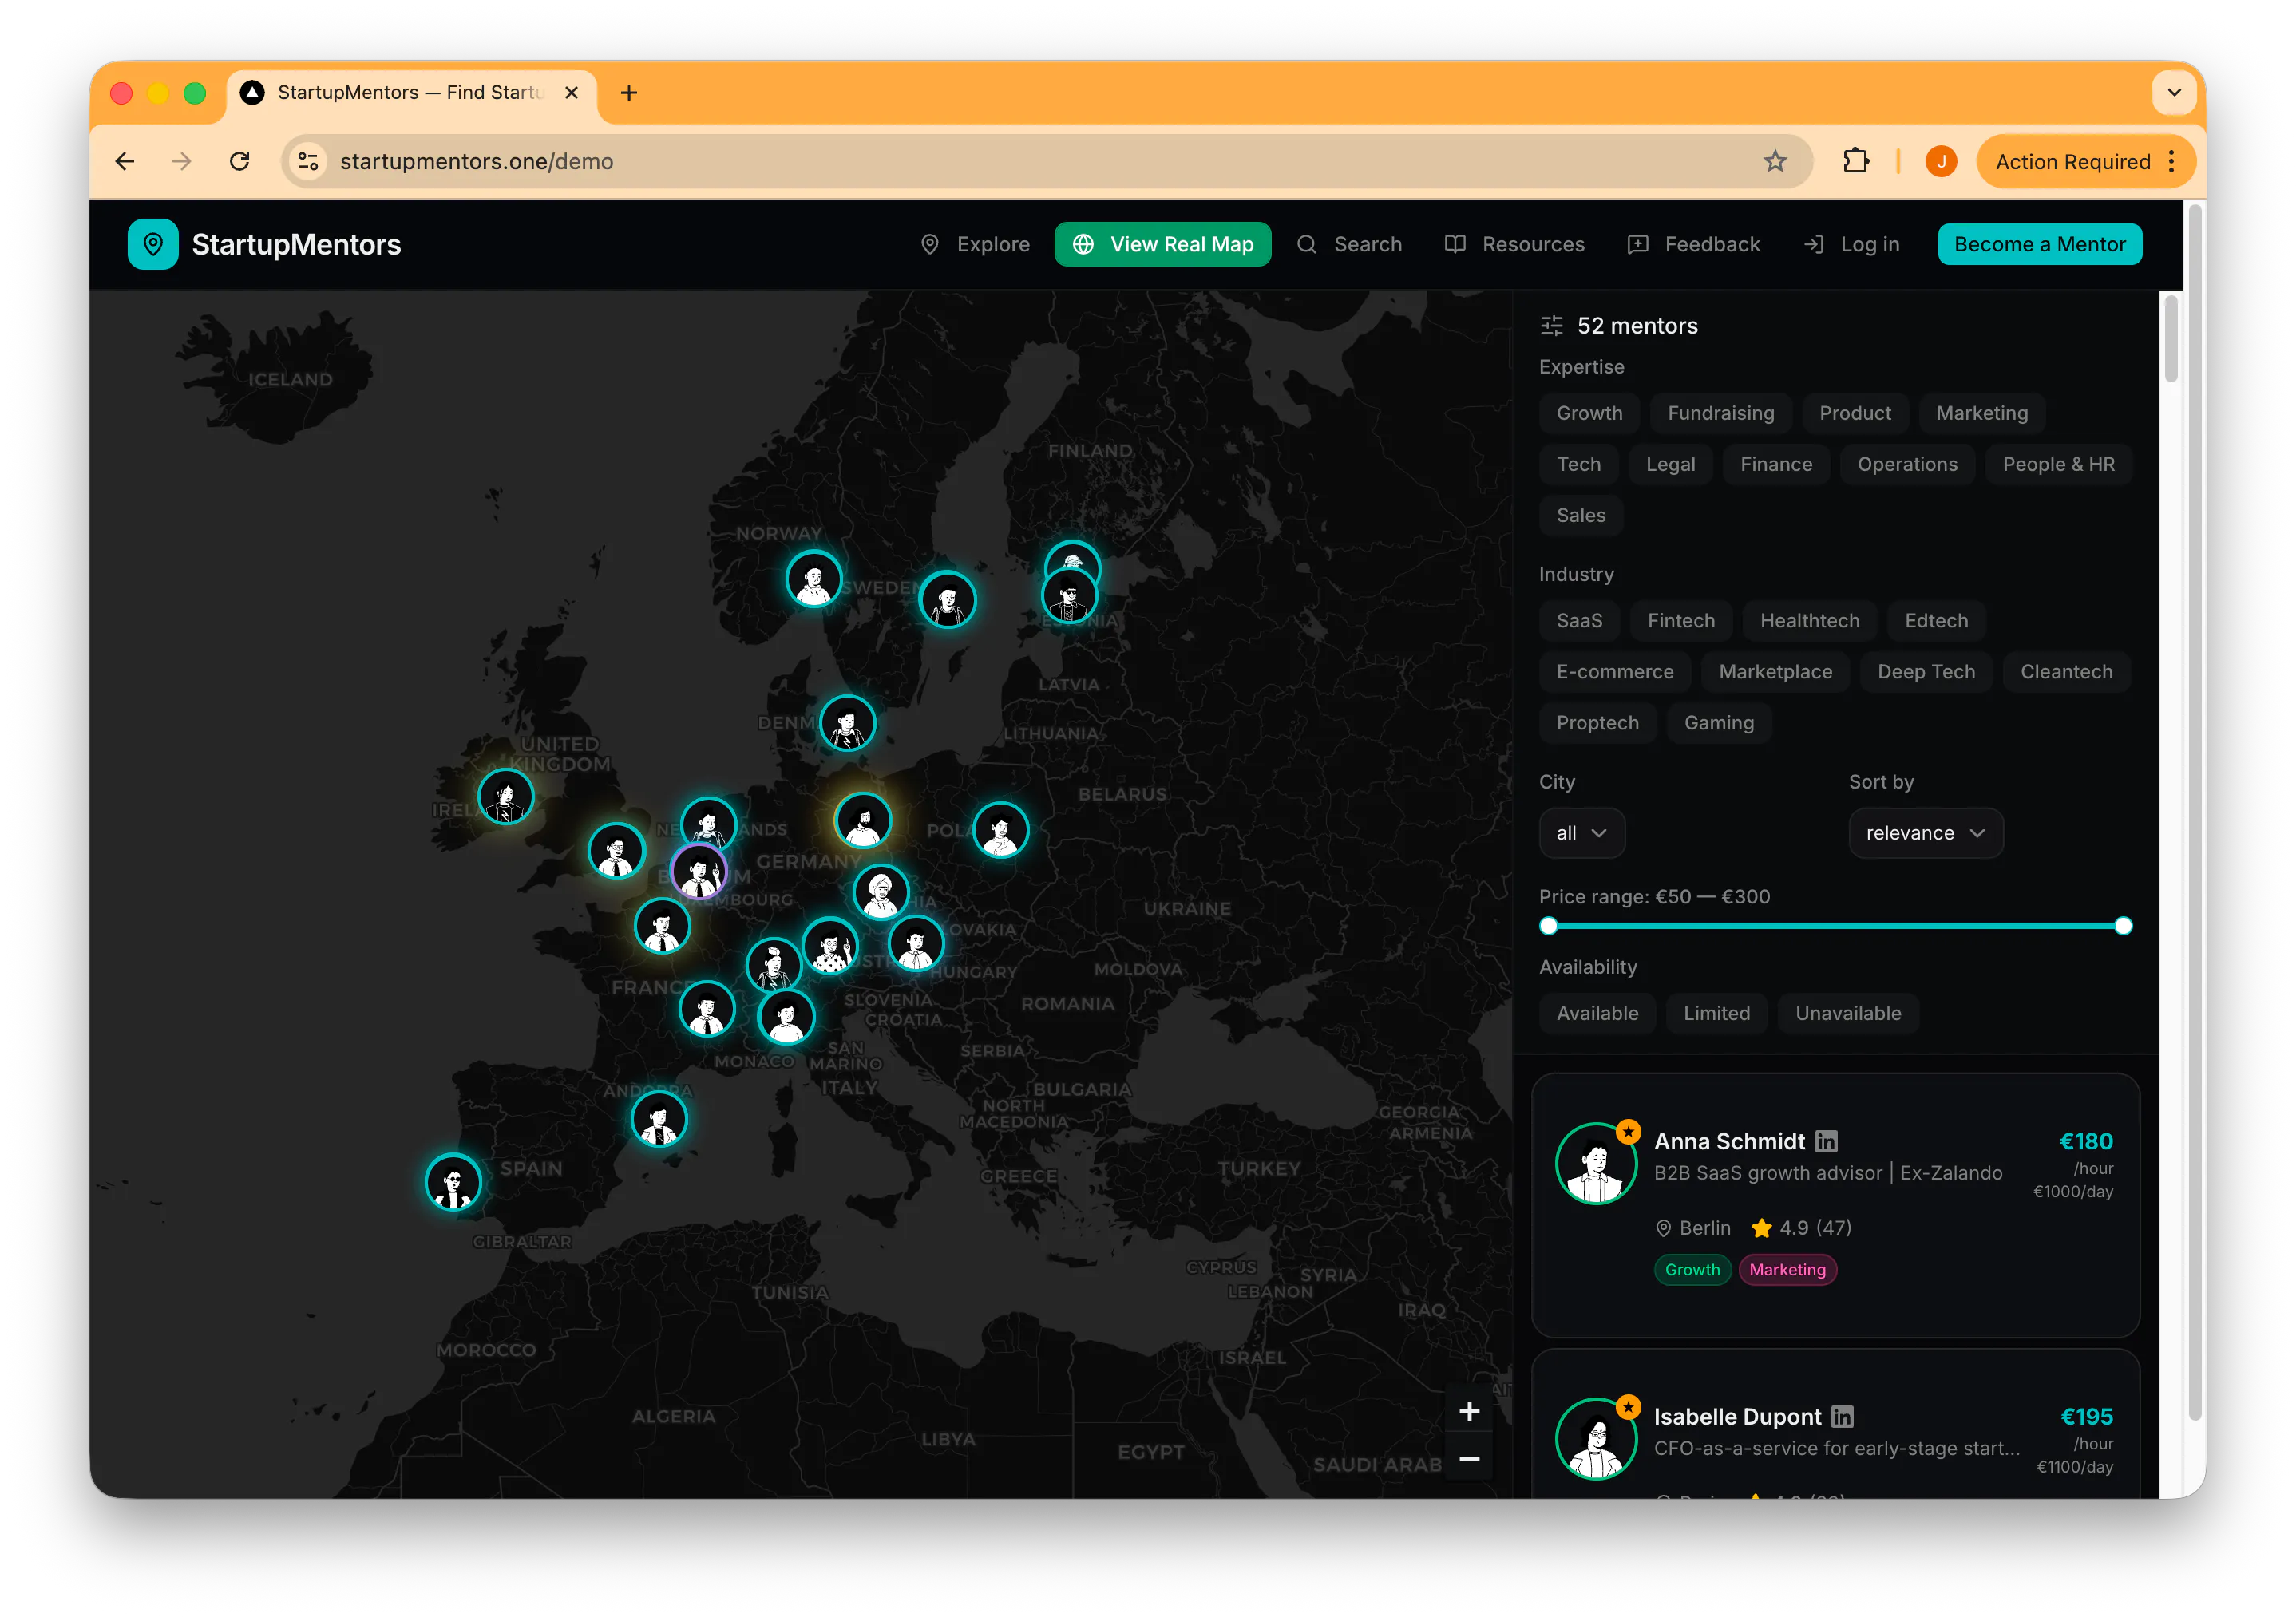Reload the page
Image resolution: width=2296 pixels, height=1617 pixels.
click(239, 161)
